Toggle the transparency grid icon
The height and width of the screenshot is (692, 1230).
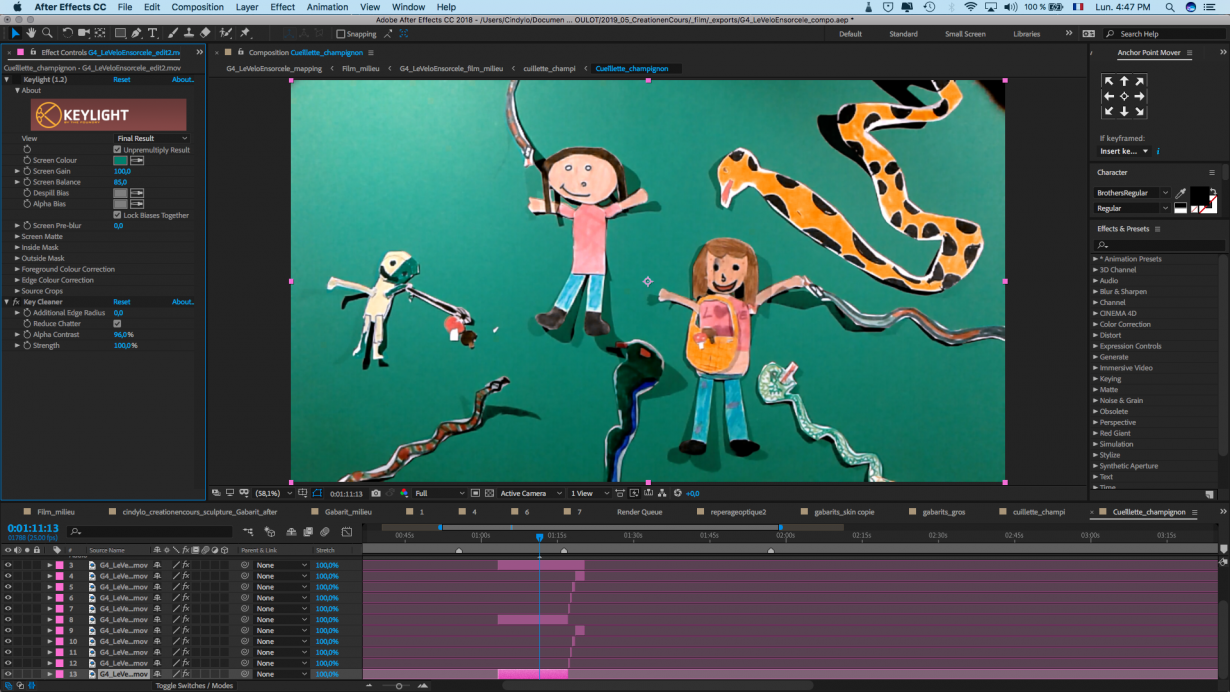pos(489,493)
